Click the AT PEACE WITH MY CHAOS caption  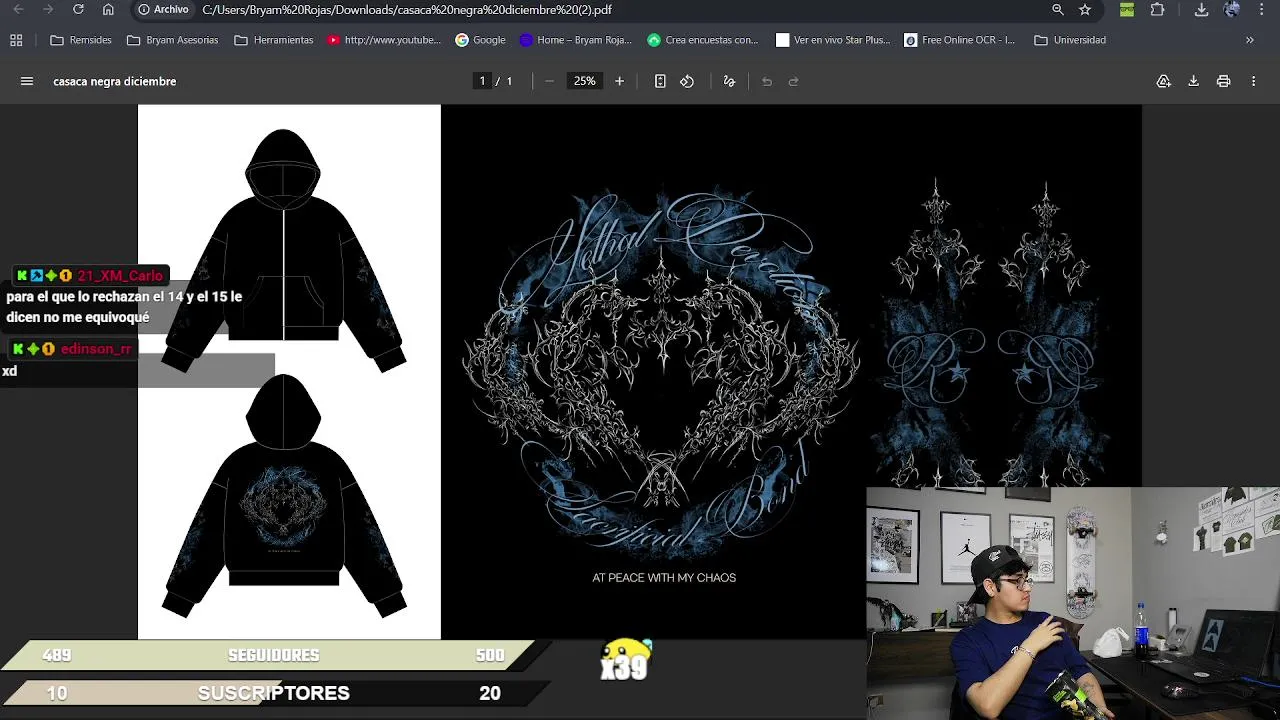664,577
